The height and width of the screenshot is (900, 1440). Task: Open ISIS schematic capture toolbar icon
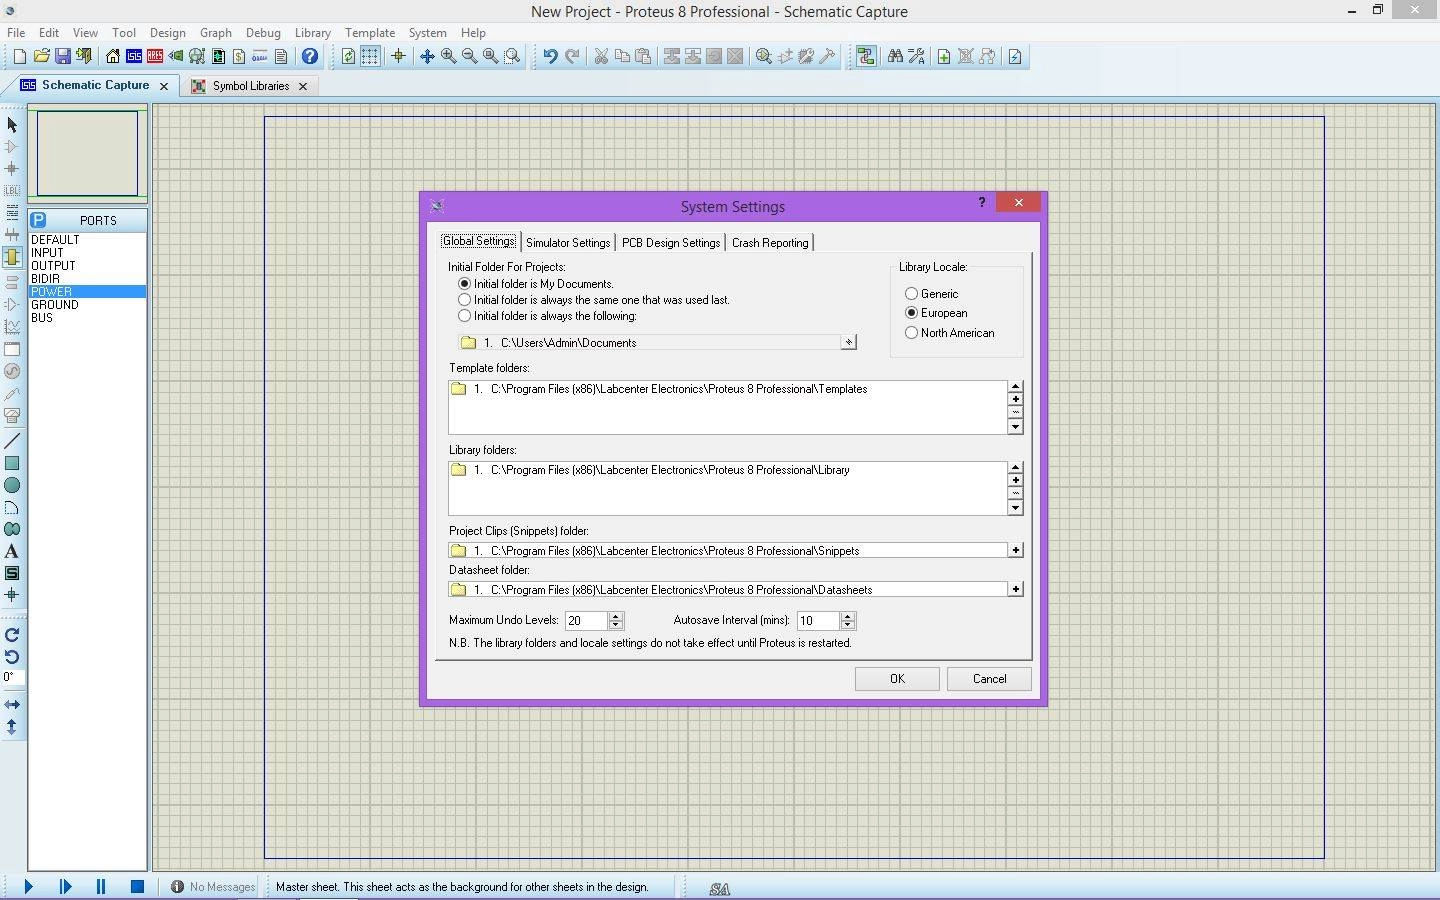click(x=134, y=57)
